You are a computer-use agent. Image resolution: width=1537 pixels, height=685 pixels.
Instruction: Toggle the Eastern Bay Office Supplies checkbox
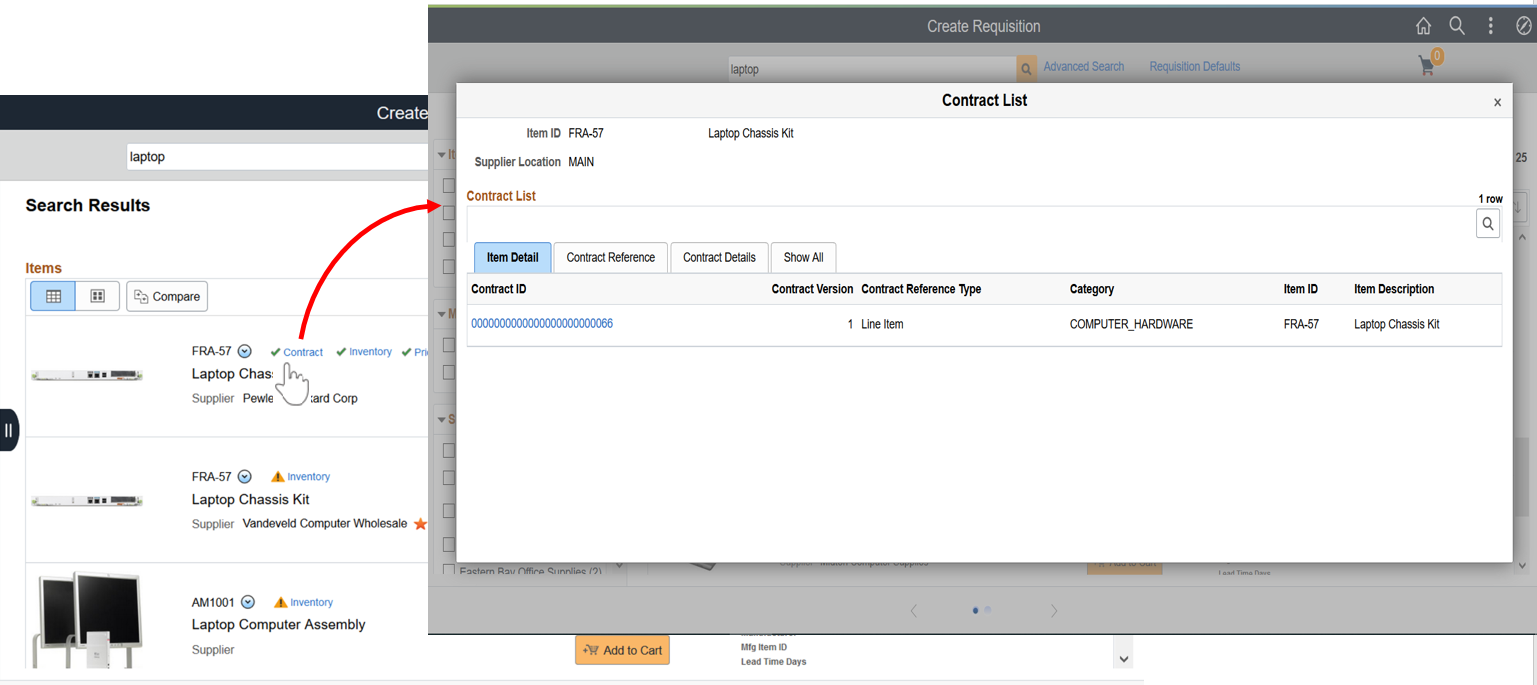(x=449, y=571)
